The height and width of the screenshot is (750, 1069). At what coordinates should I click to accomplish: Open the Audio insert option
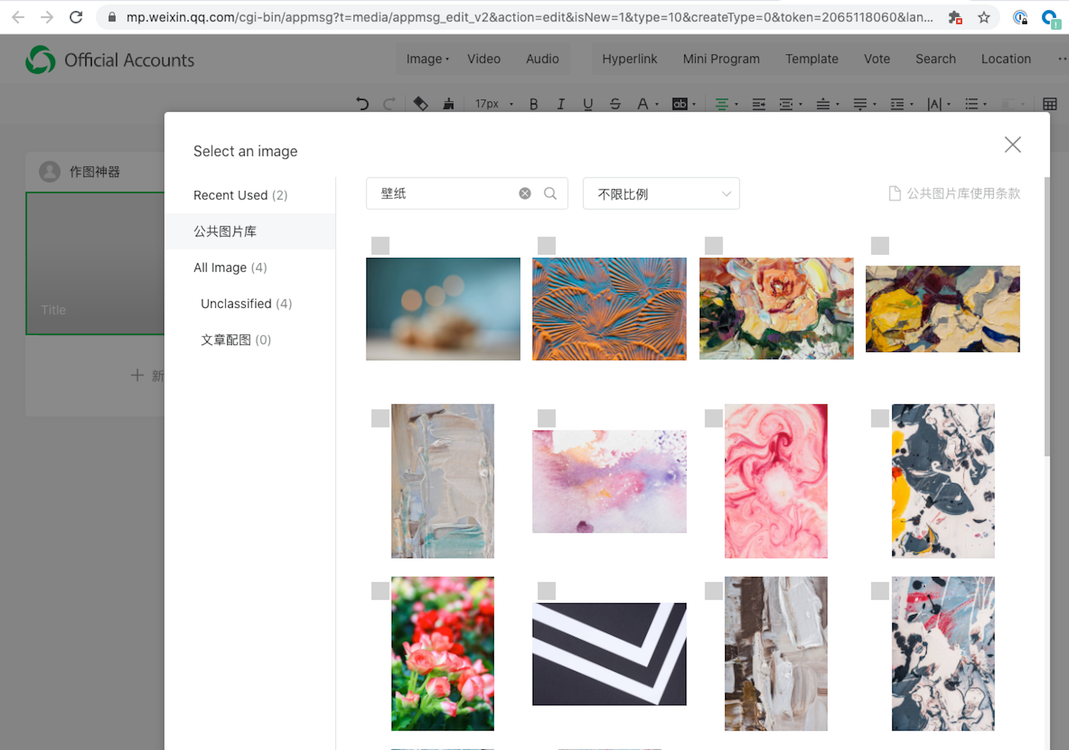[x=543, y=59]
